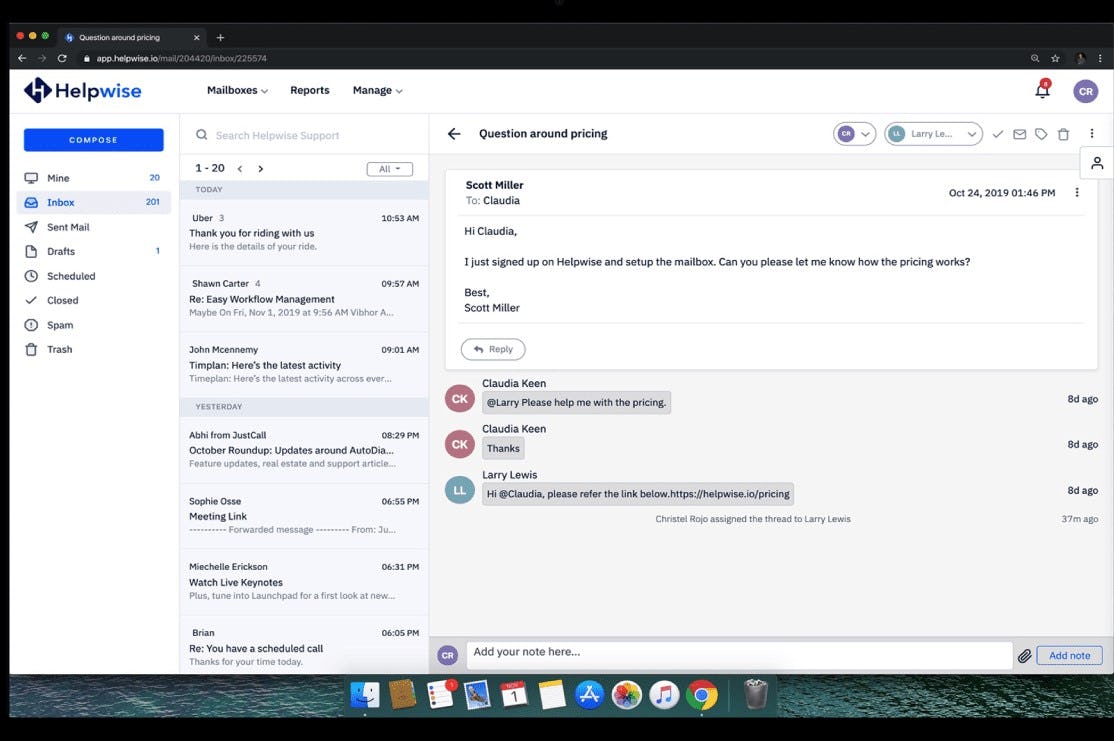Image resolution: width=1114 pixels, height=741 pixels.
Task: Reload the page in the browser
Action: 62,58
